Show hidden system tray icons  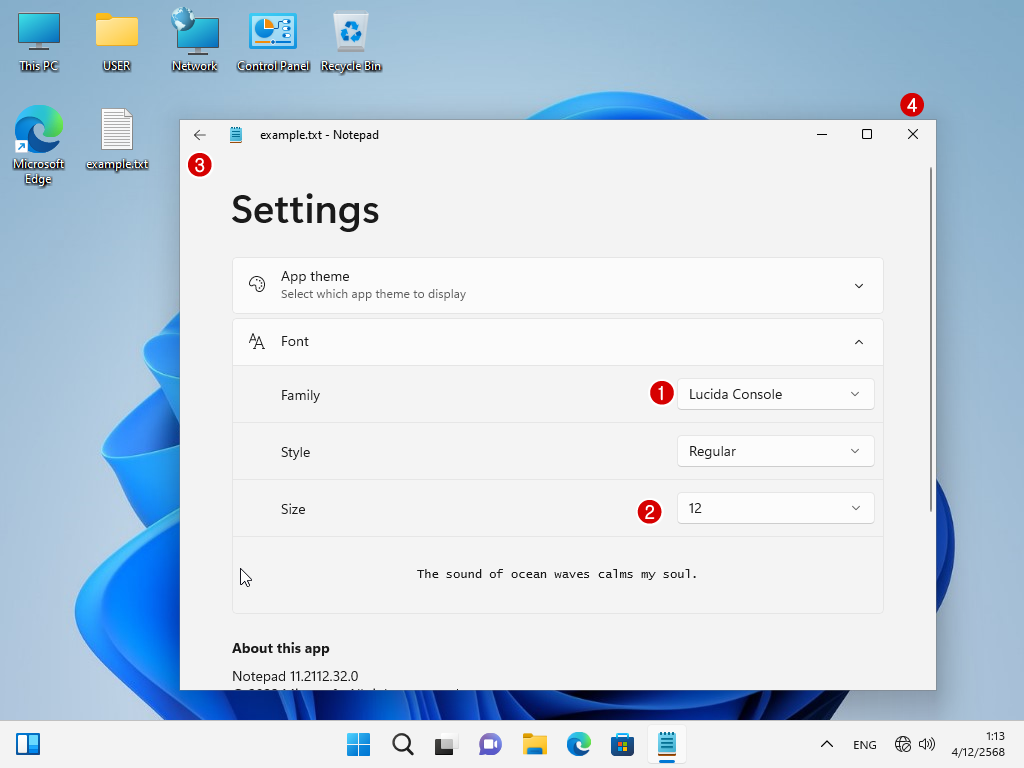click(826, 744)
